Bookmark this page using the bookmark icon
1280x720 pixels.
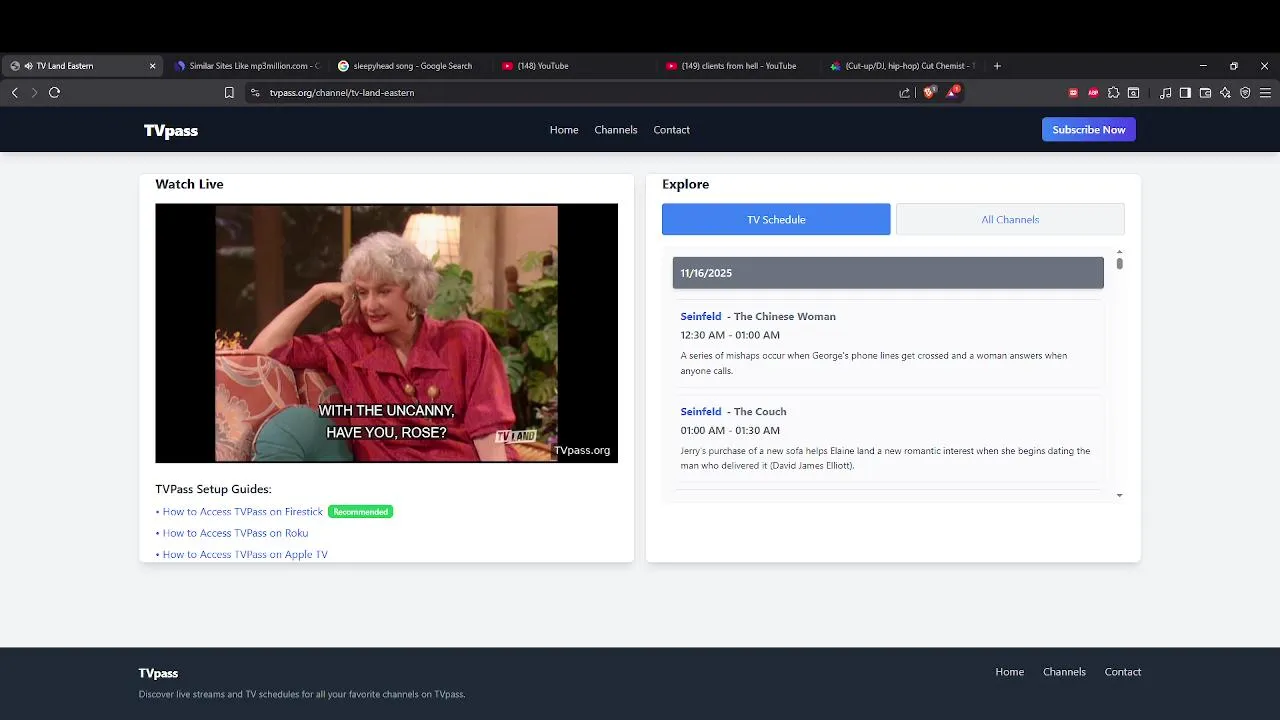point(229,92)
